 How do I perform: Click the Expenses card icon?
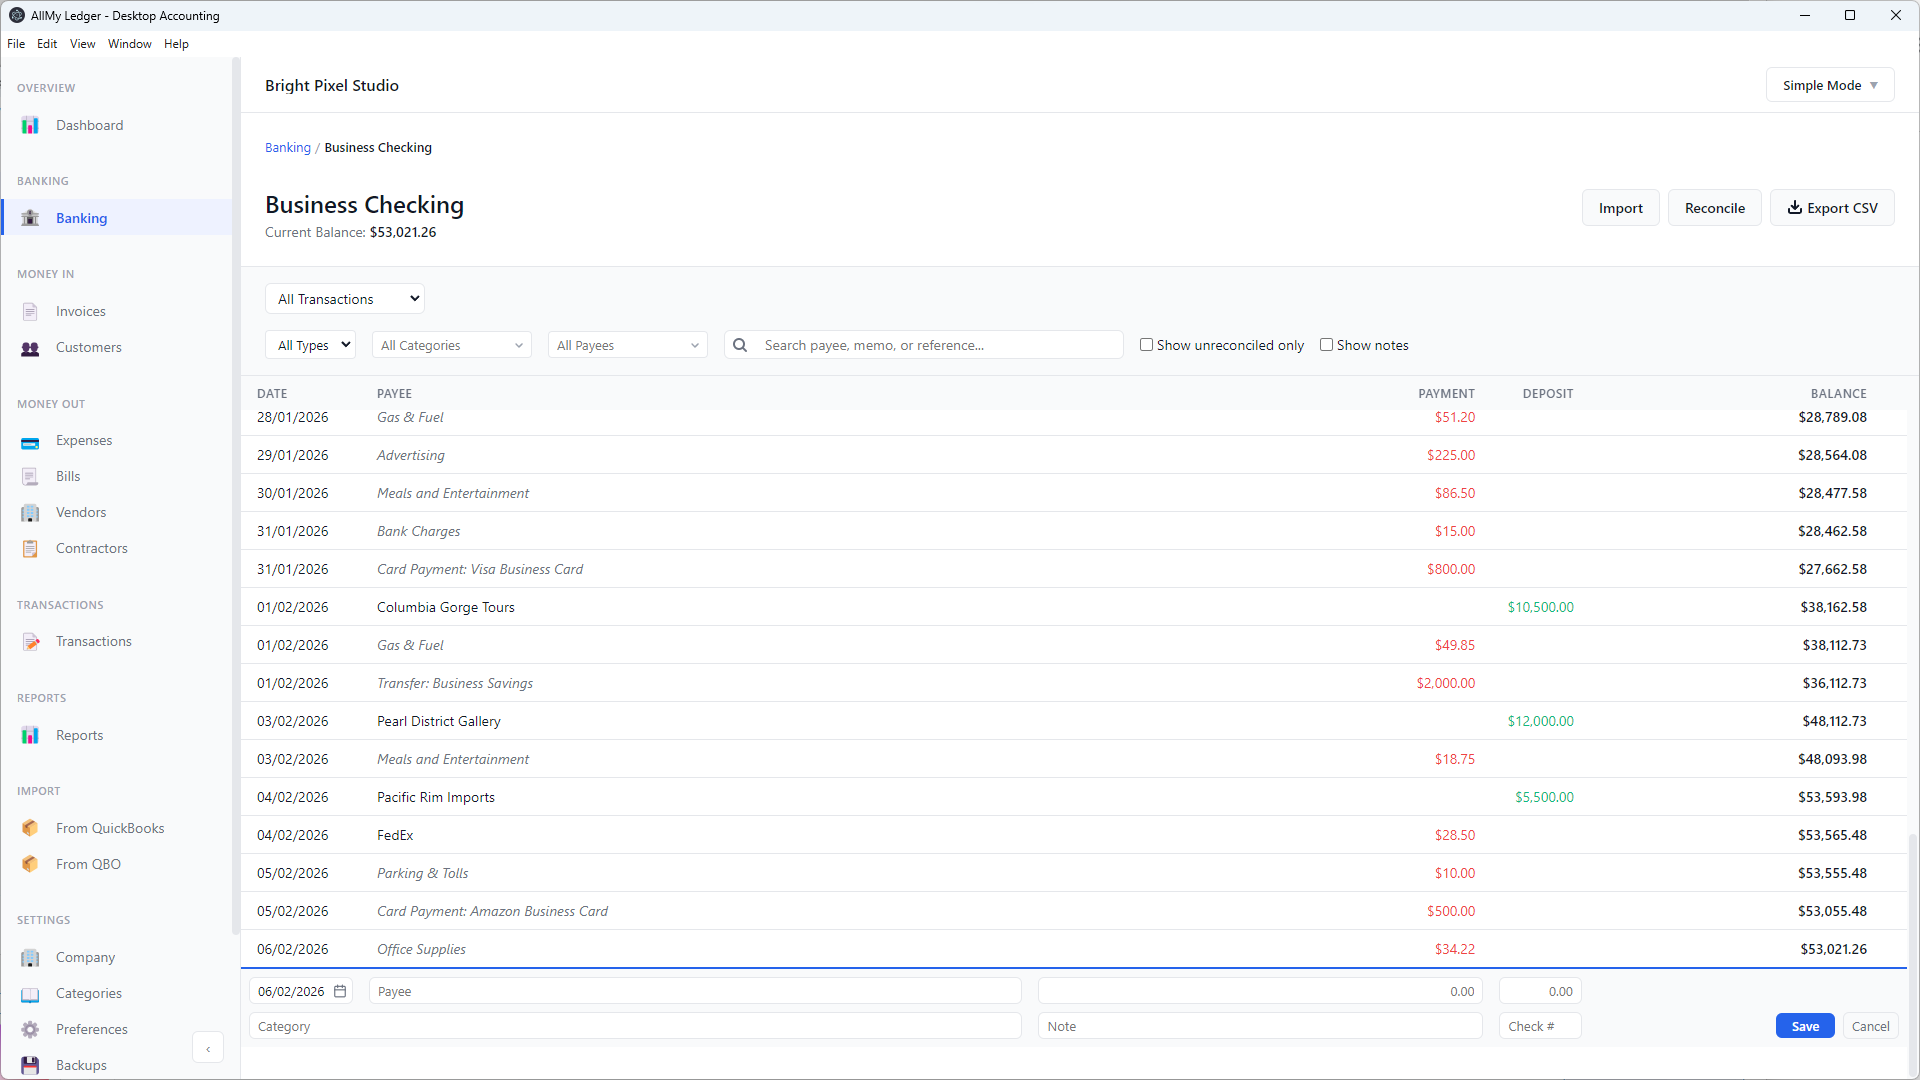30,440
